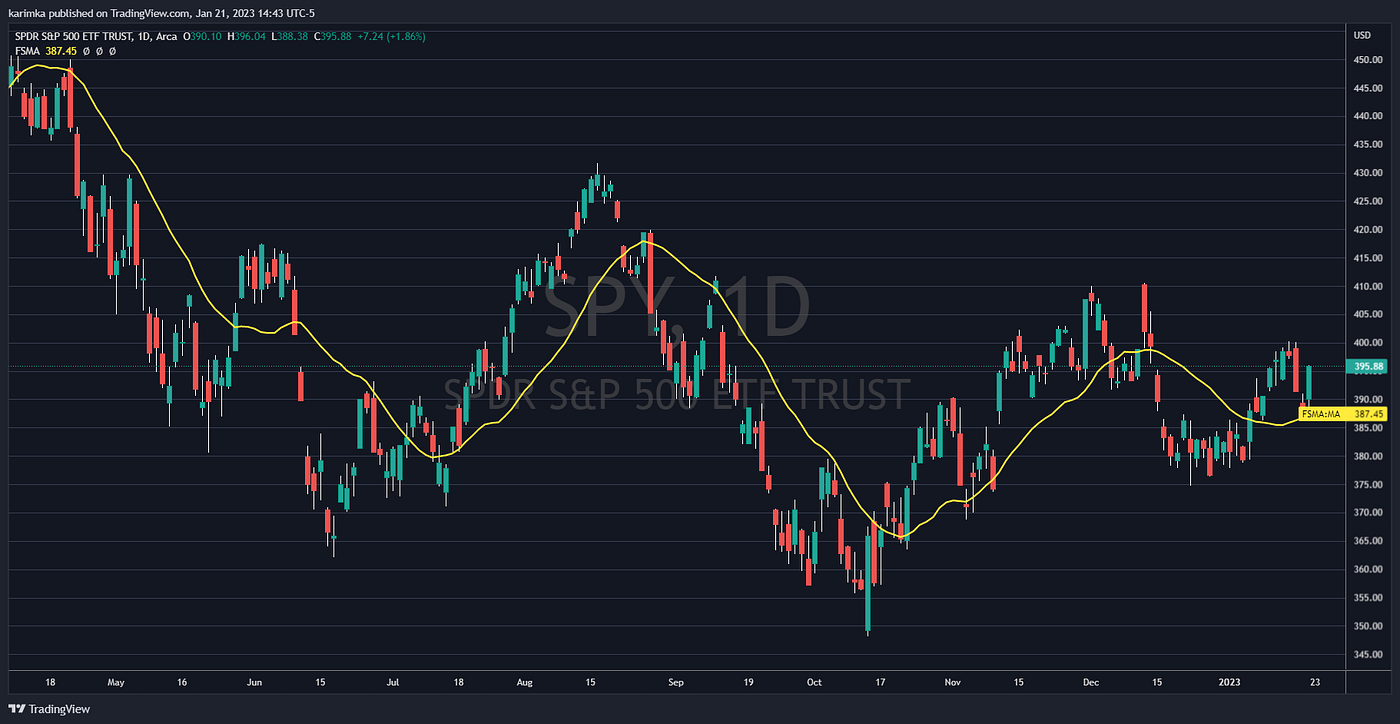This screenshot has width=1400, height=724.
Task: Click the 445.00 price axis label
Action: coord(1366,88)
